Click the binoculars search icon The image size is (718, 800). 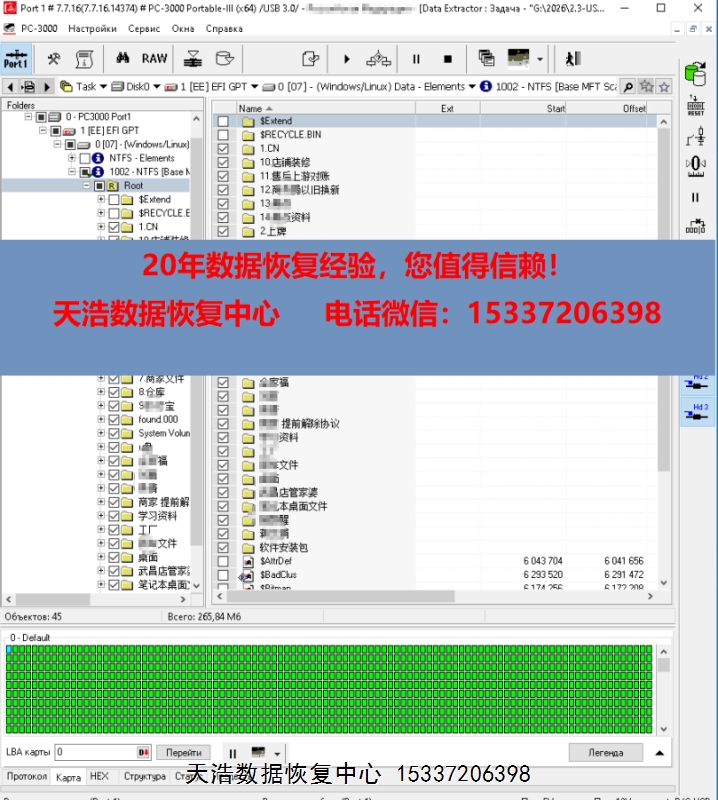123,59
